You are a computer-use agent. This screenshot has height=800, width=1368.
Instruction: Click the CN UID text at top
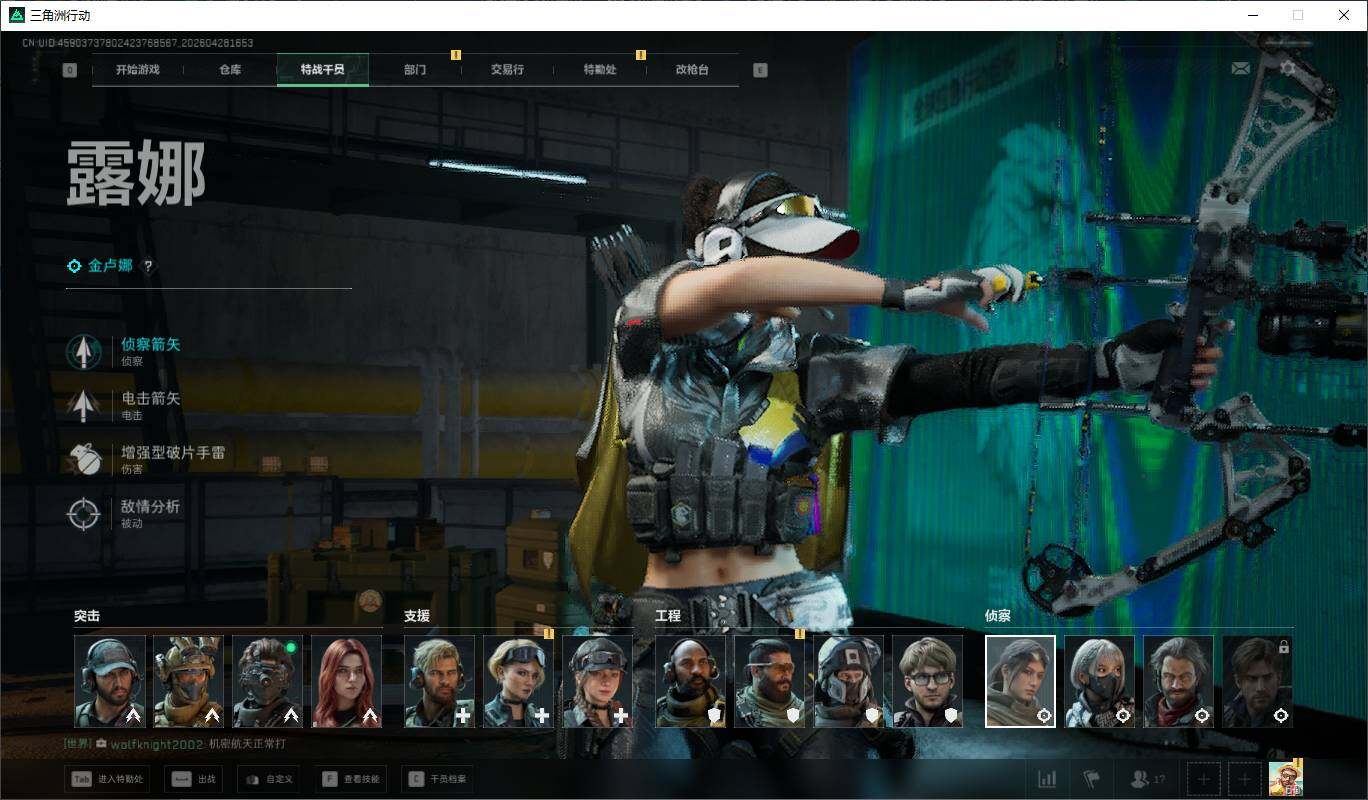click(138, 43)
